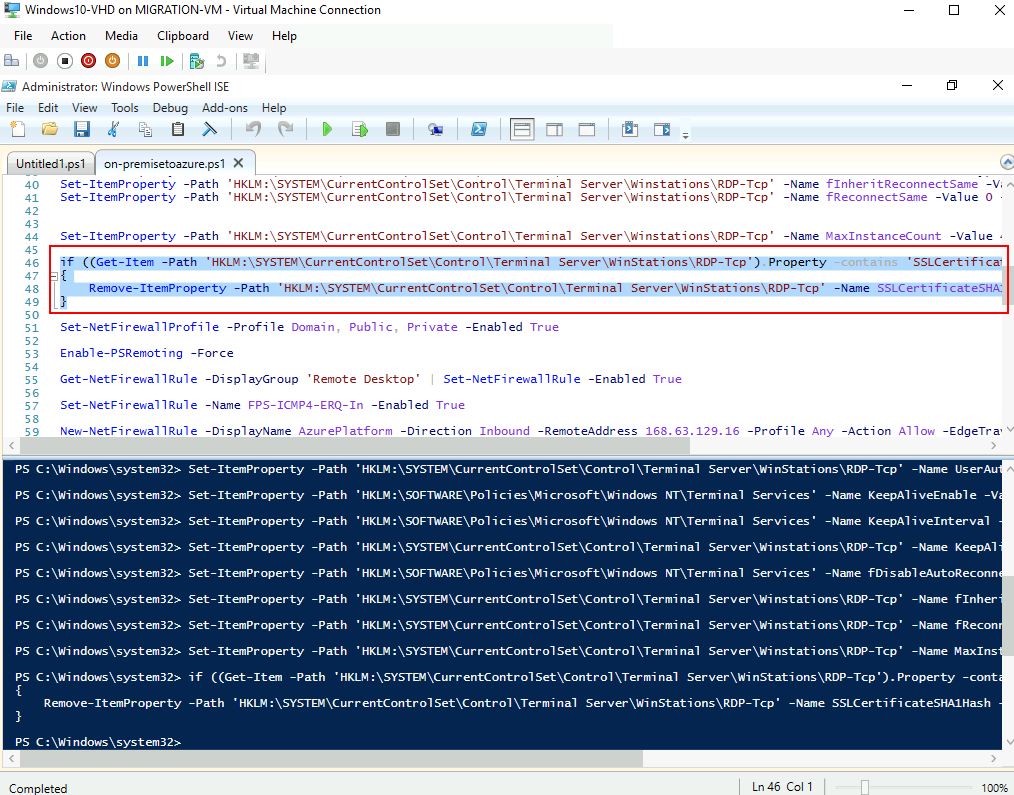1014x795 pixels.
Task: Click the 100% zoom value
Action: pyautogui.click(x=994, y=787)
